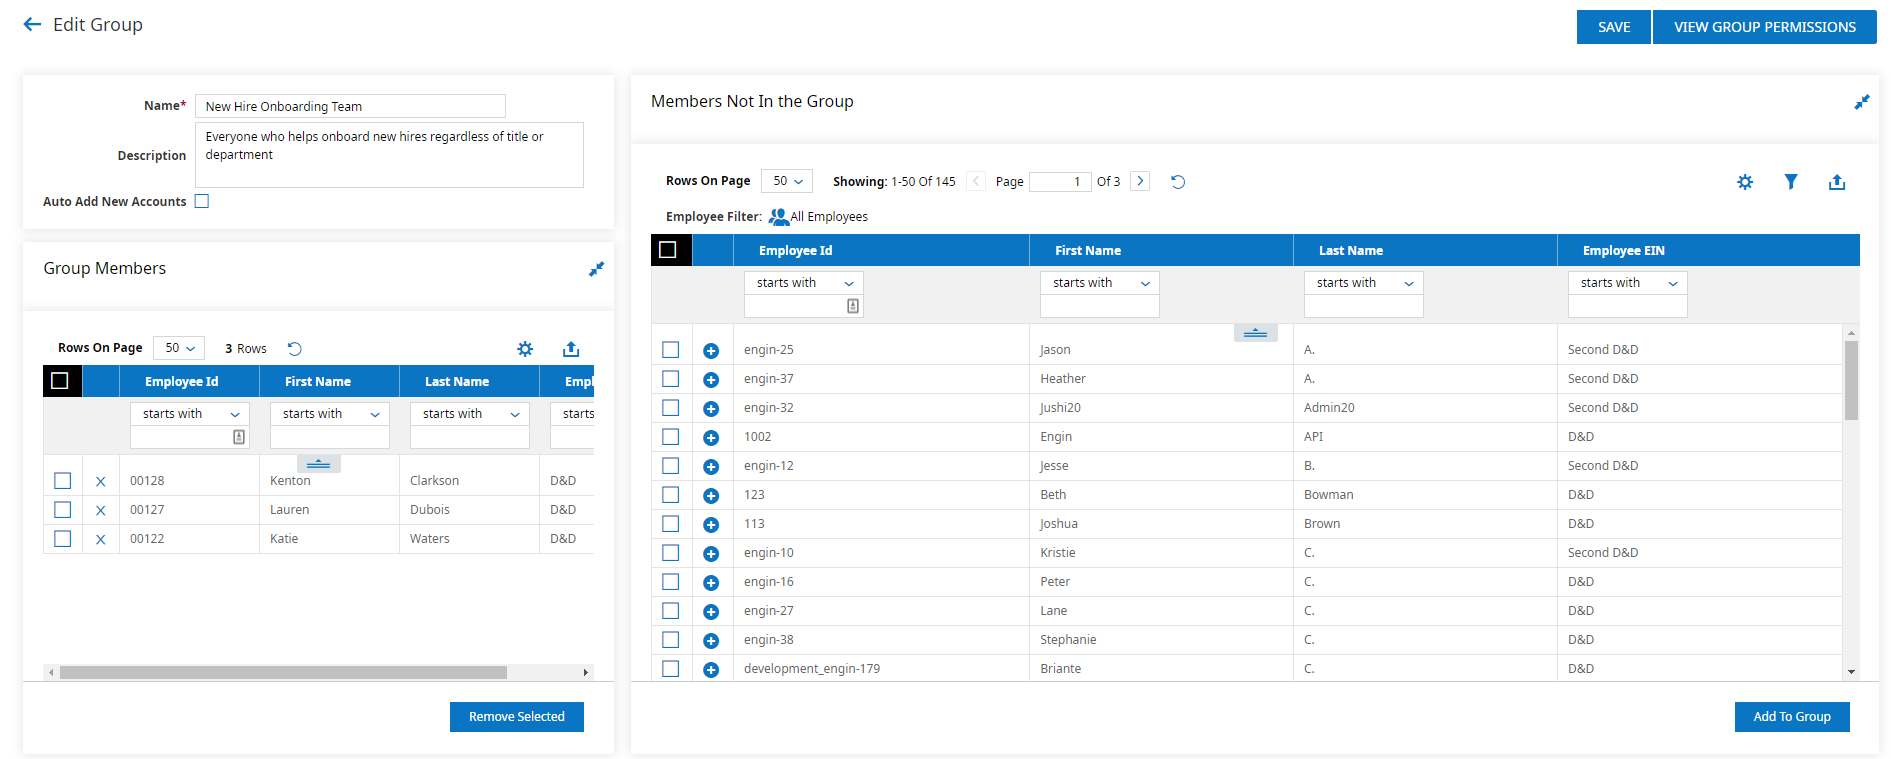The height and width of the screenshot is (759, 1891).
Task: Remove Katie Waters with the X icon
Action: coord(100,539)
